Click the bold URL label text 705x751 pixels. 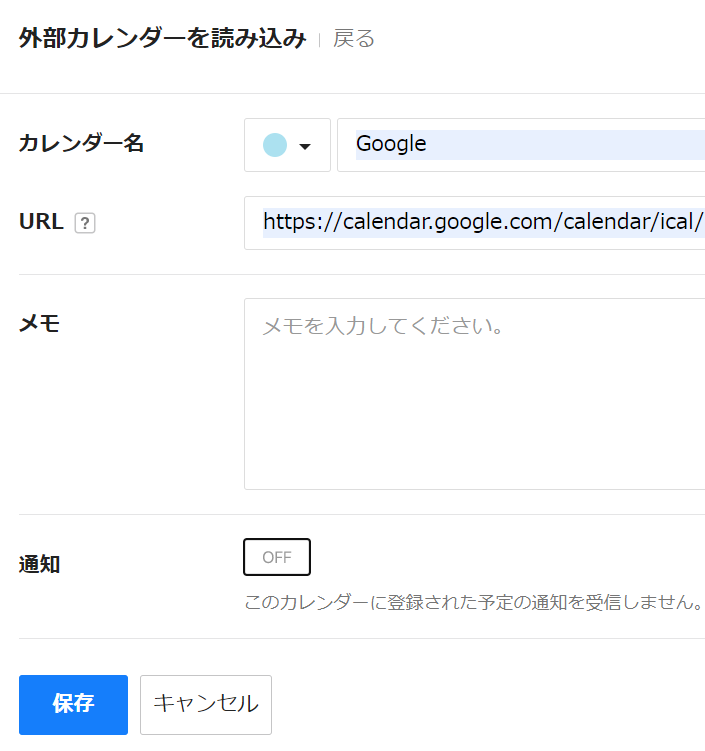tap(41, 222)
